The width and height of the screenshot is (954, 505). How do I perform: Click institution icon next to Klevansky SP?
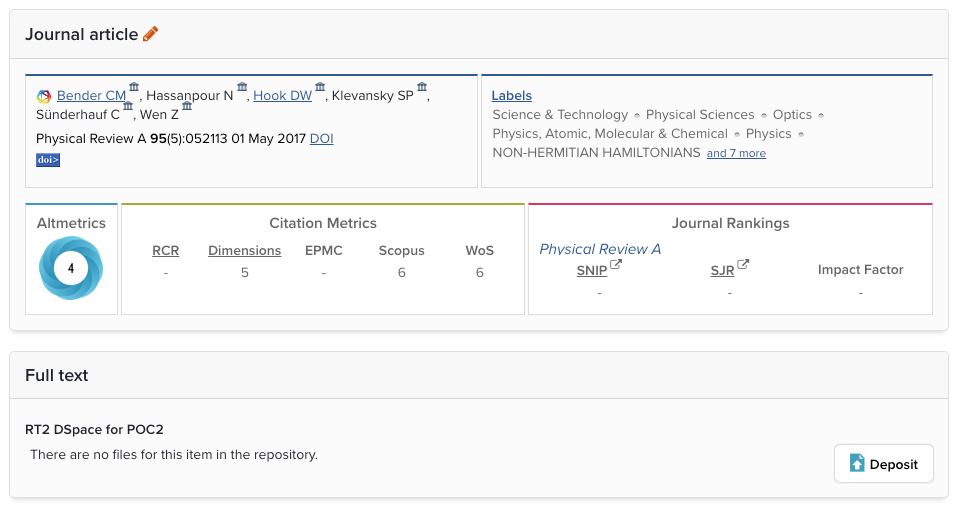pos(422,88)
